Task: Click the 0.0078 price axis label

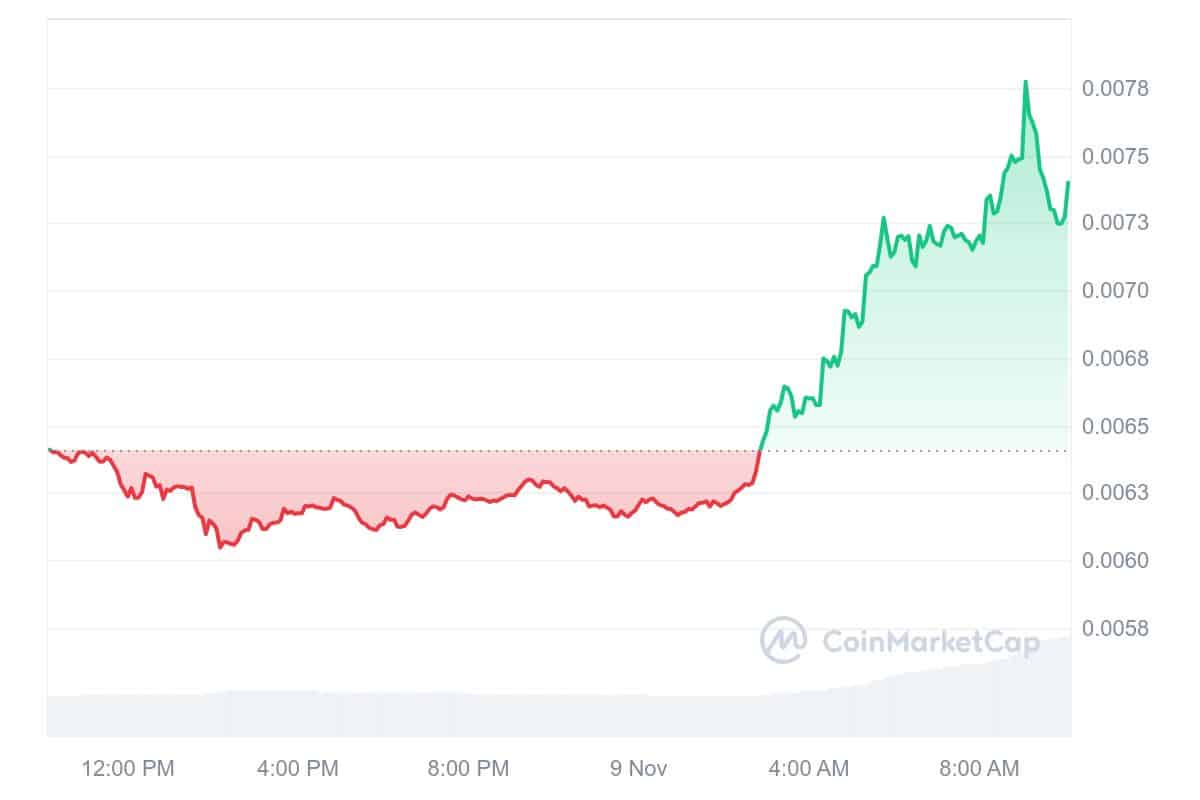Action: pyautogui.click(x=1116, y=90)
